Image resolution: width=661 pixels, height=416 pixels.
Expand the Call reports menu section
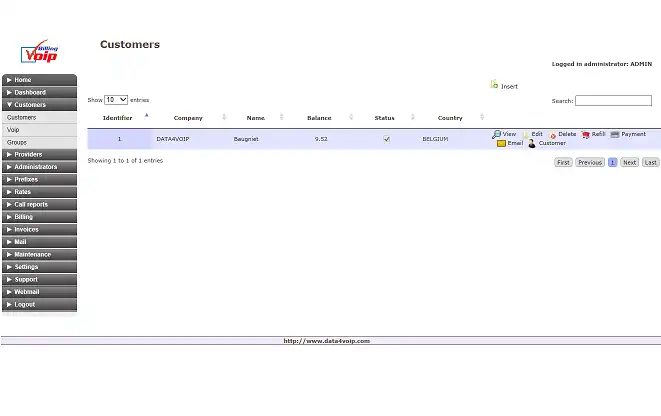(39, 204)
